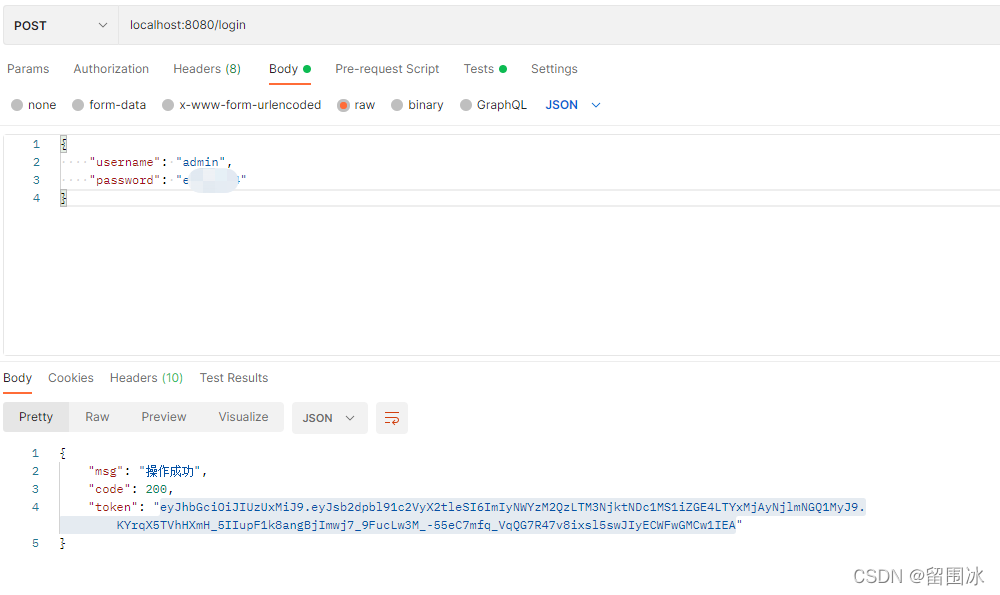
Task: Open the POST method dropdown
Action: 61,26
